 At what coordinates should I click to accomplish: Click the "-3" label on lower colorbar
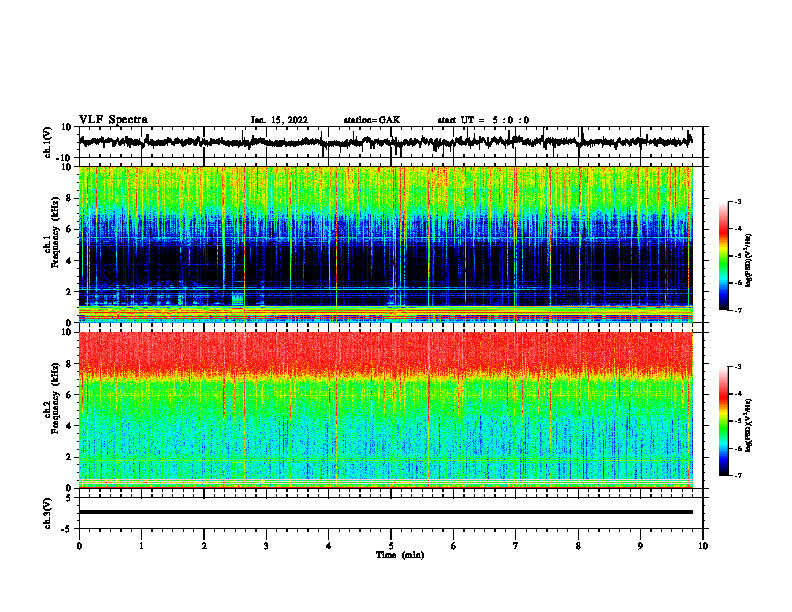[x=737, y=367]
